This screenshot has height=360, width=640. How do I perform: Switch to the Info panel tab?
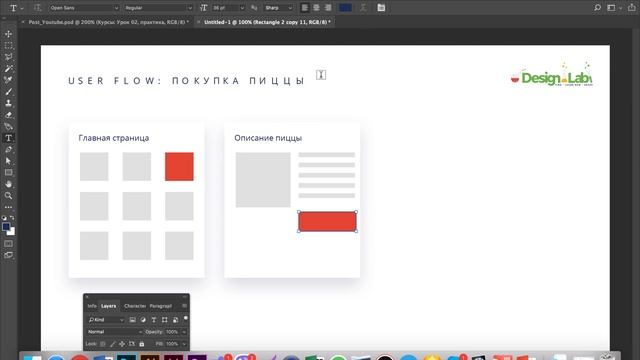(x=92, y=306)
